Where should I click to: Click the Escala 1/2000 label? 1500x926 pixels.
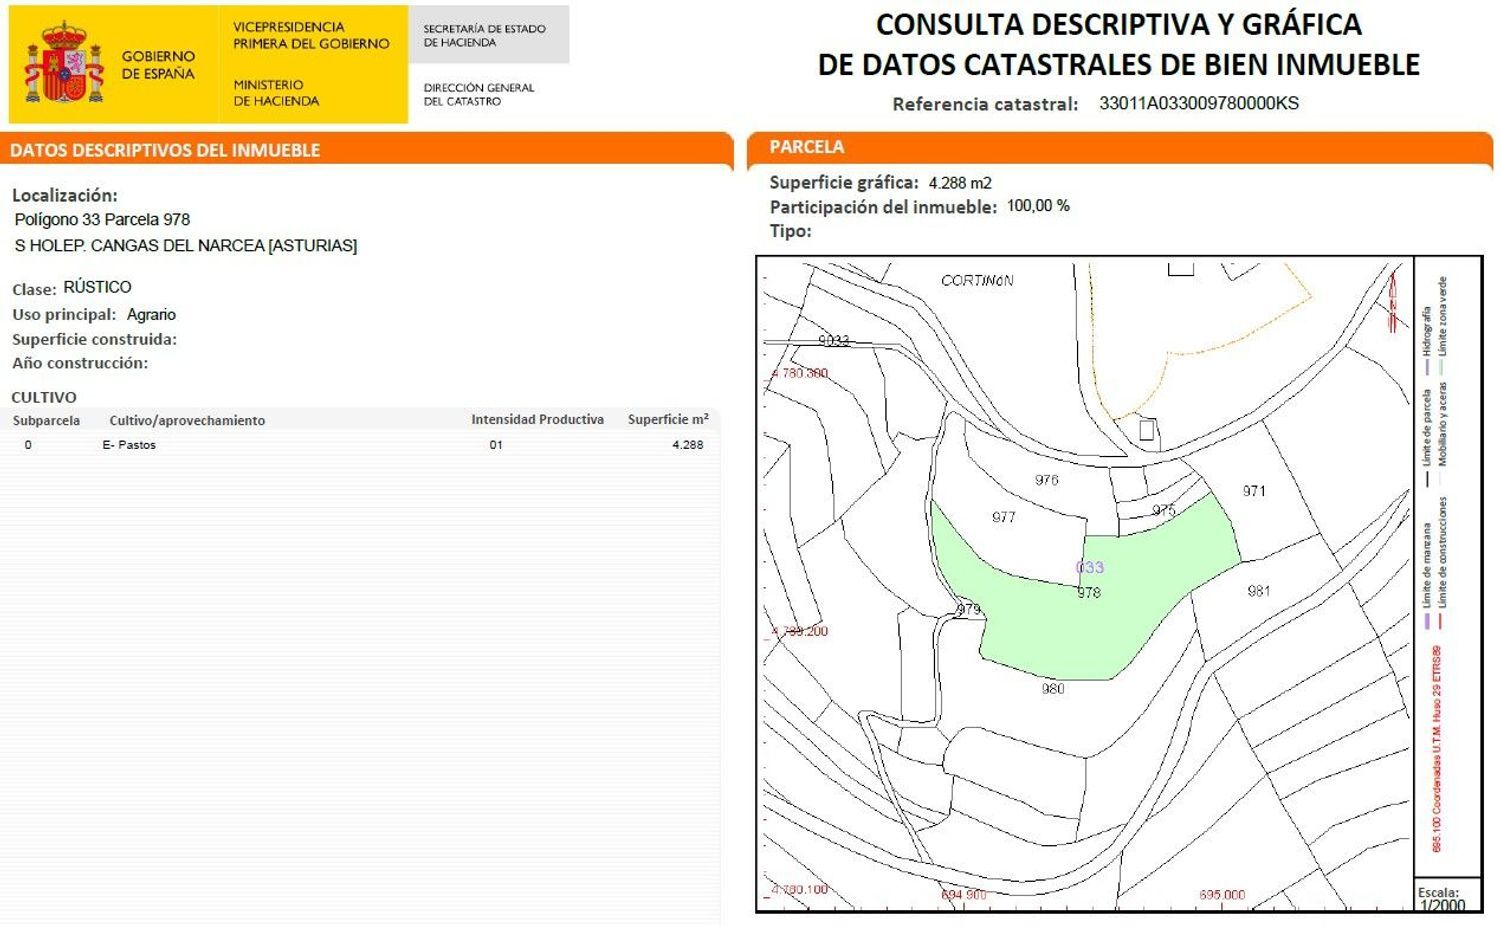(x=1441, y=898)
